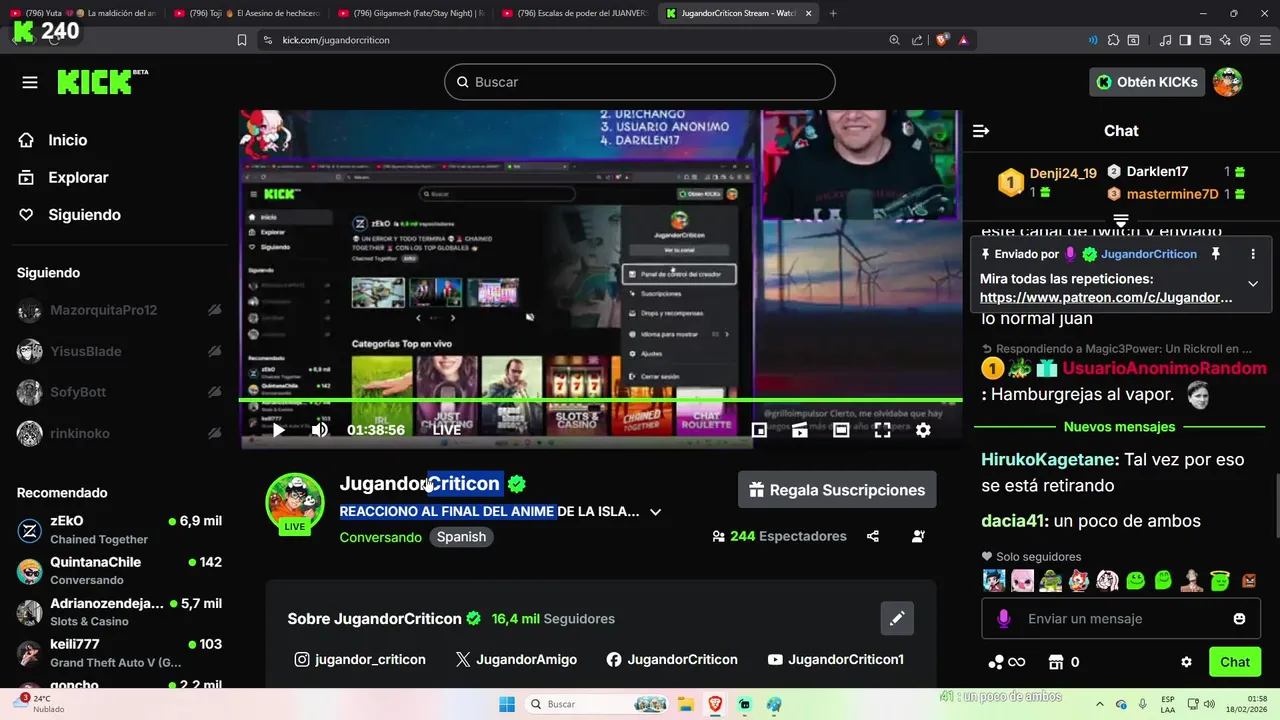Click username UsuarioAnonimoRandom in chat
The image size is (1280, 720).
coord(1164,368)
